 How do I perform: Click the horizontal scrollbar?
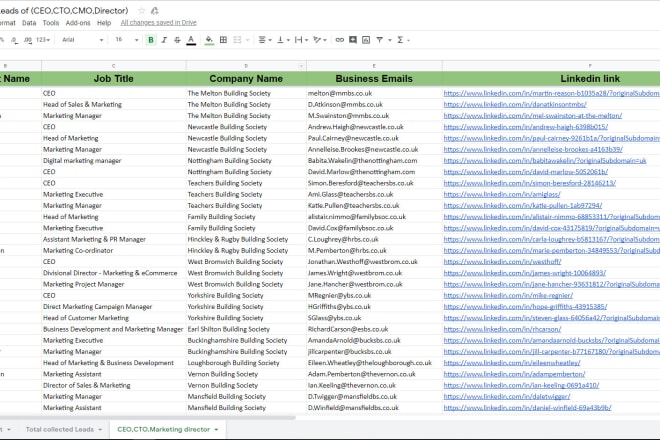pyautogui.click(x=147, y=418)
